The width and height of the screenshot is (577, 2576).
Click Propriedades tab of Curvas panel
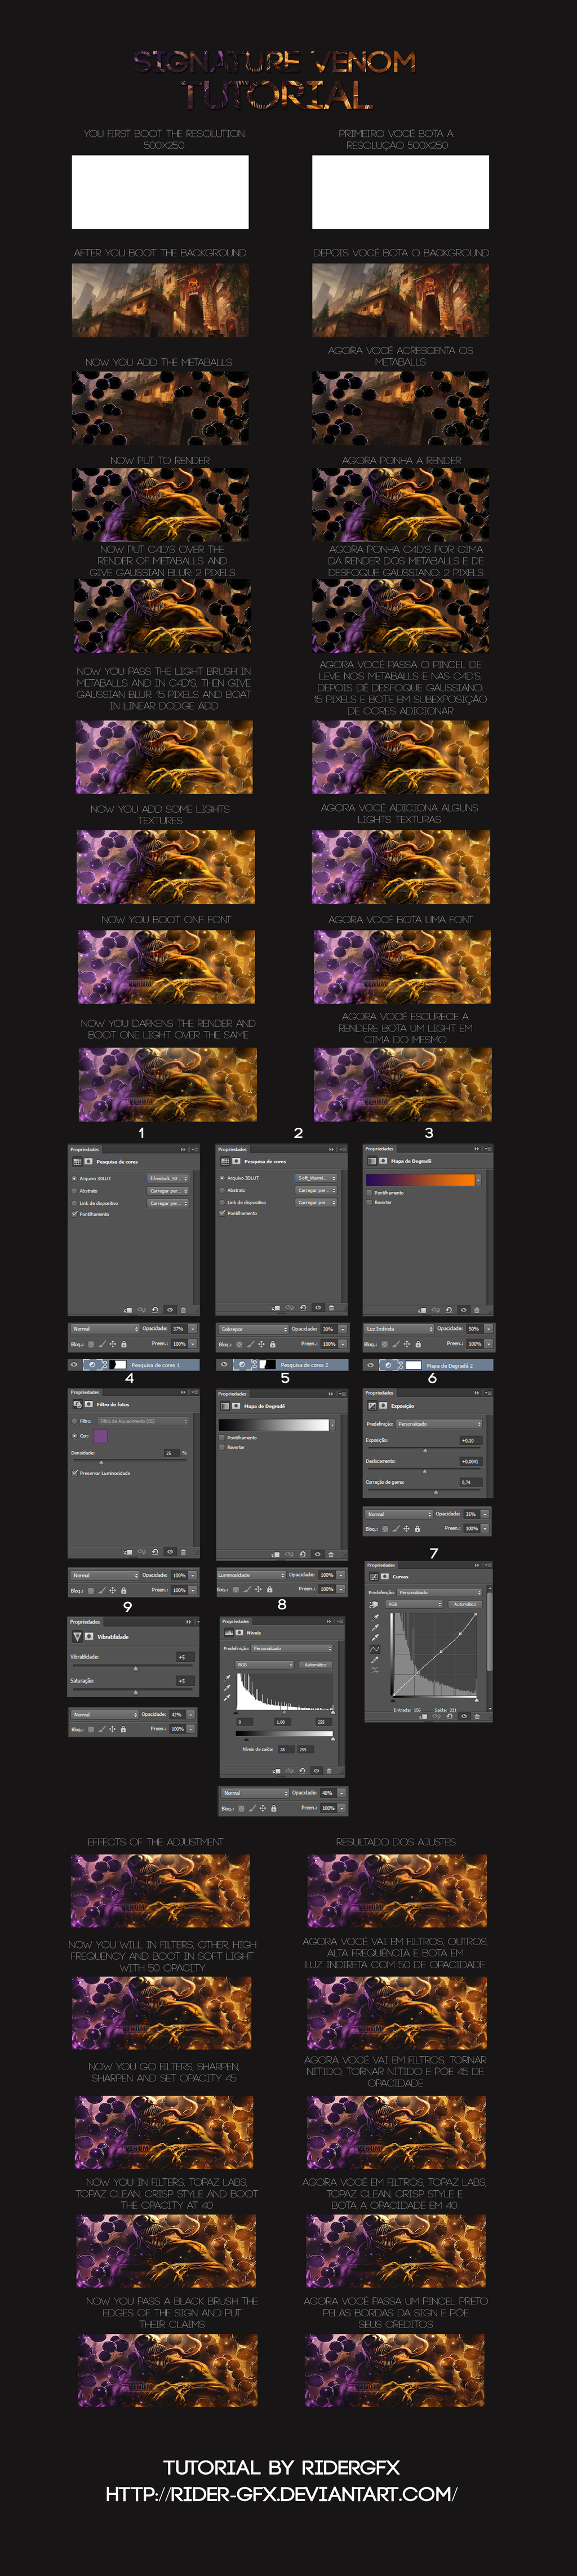coord(381,1565)
